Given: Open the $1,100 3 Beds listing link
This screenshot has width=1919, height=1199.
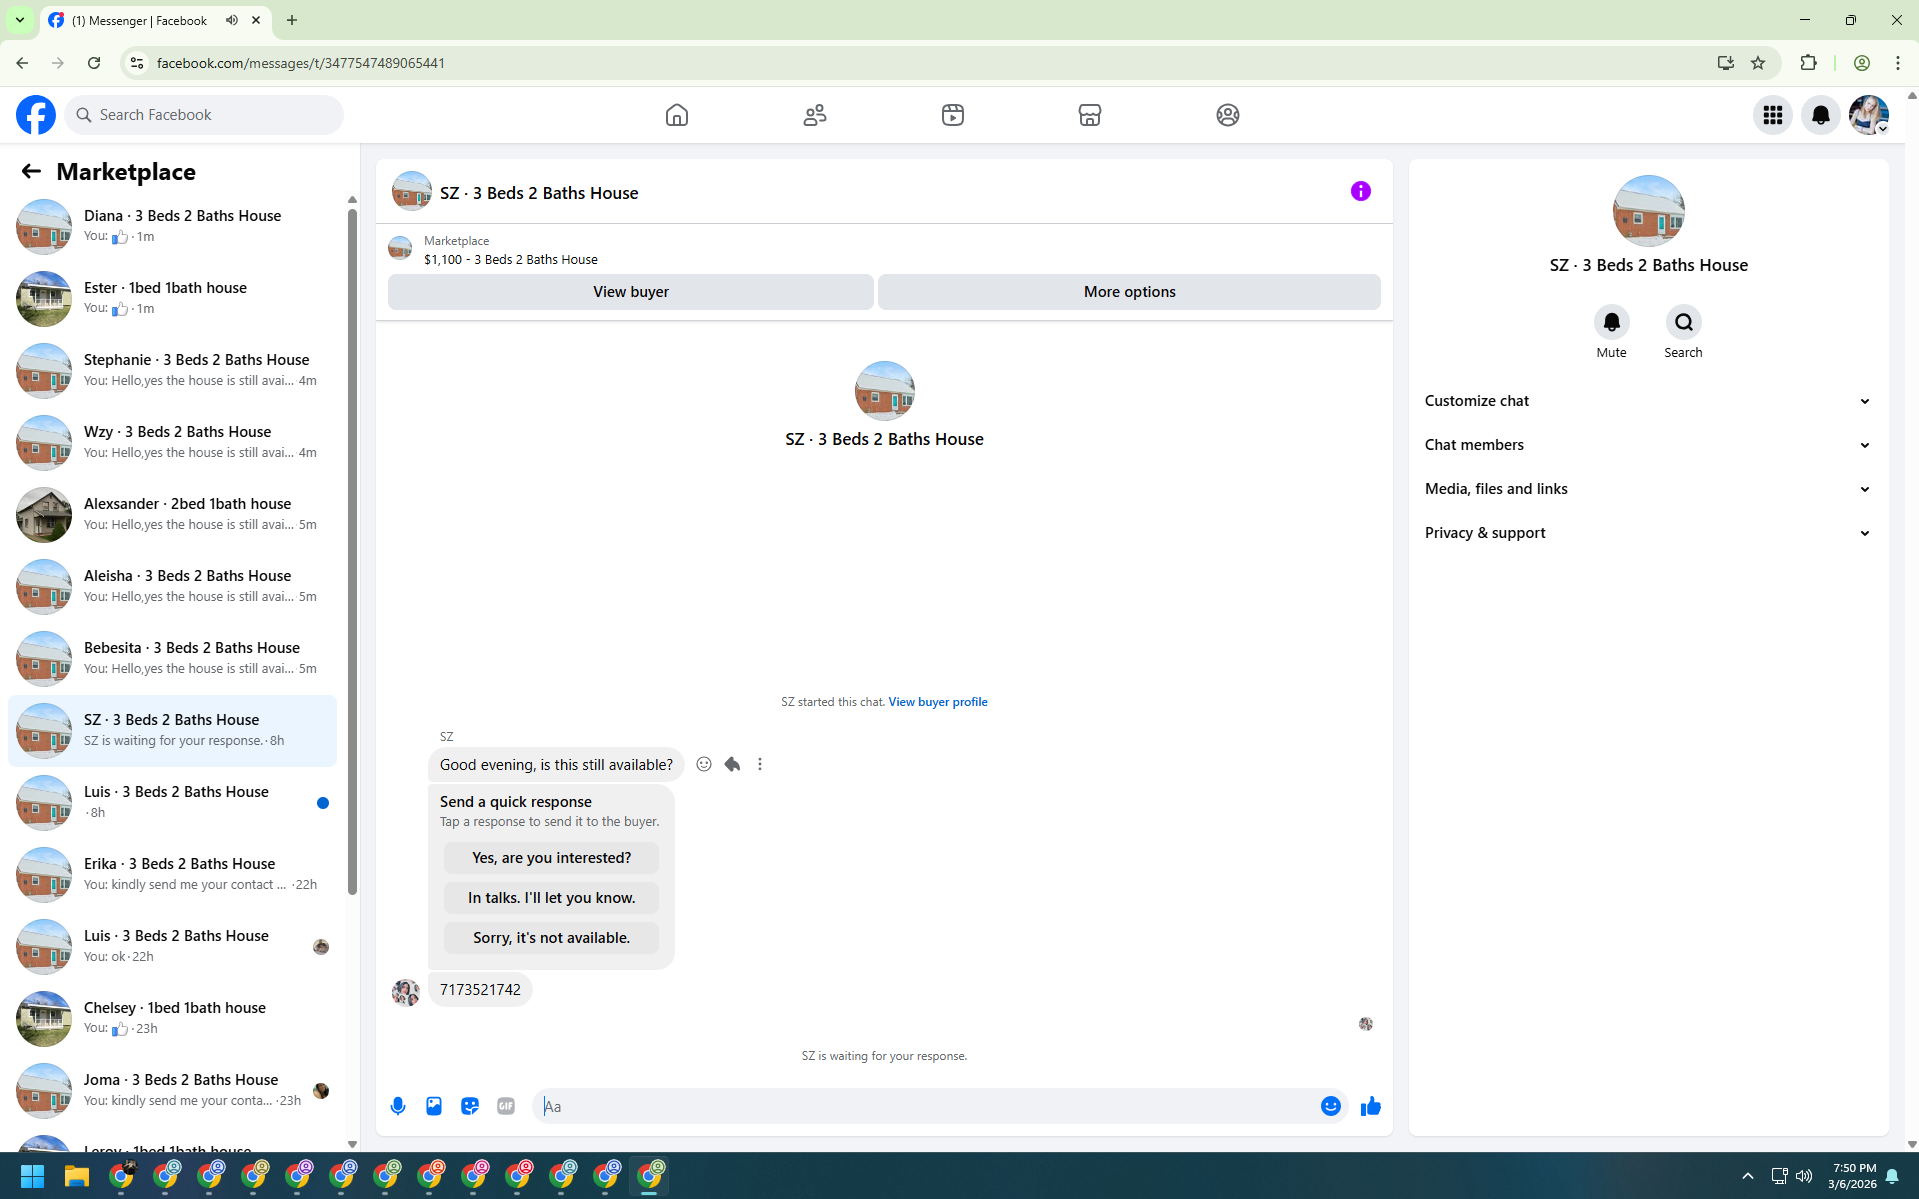Looking at the screenshot, I should 510,259.
